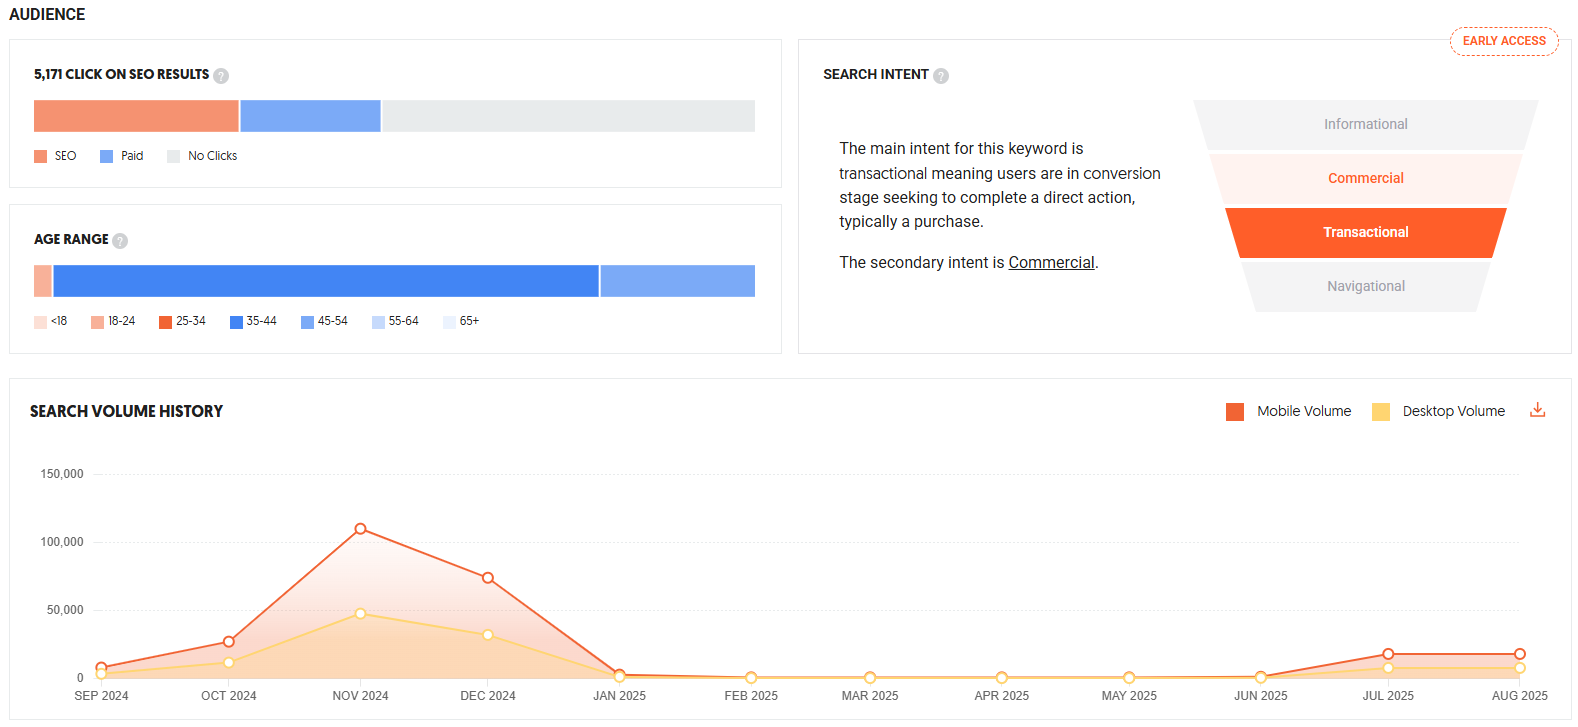Select the Navigational funnel segment
The image size is (1578, 727).
point(1365,286)
